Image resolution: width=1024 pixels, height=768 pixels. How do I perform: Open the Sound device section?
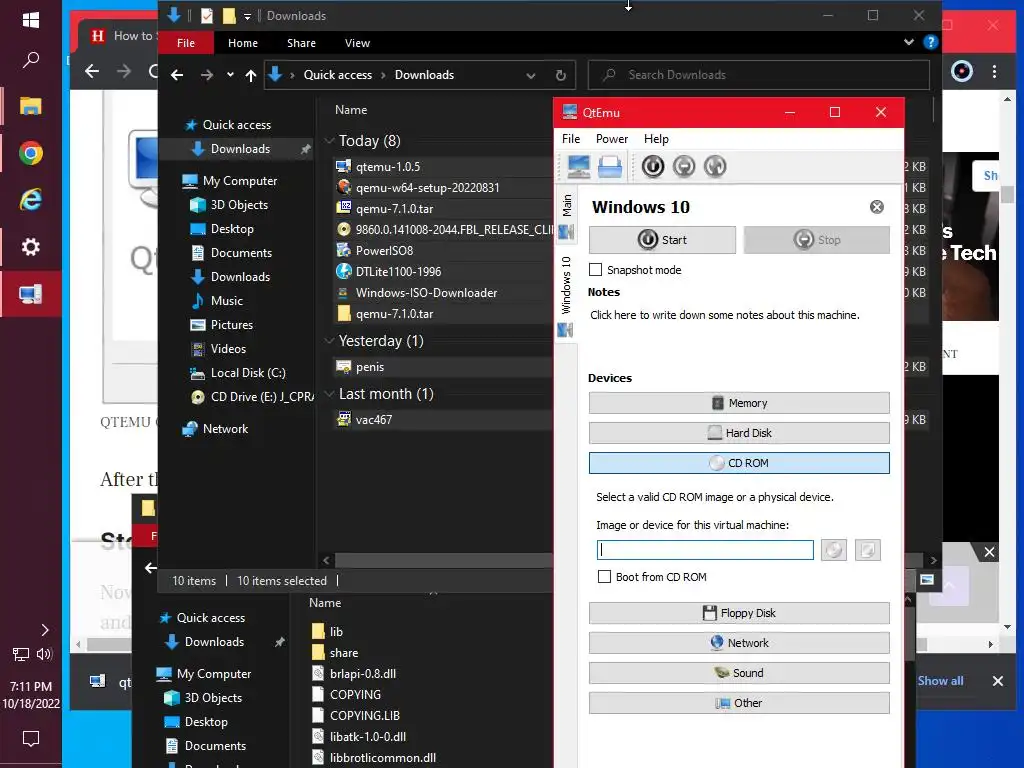[739, 673]
